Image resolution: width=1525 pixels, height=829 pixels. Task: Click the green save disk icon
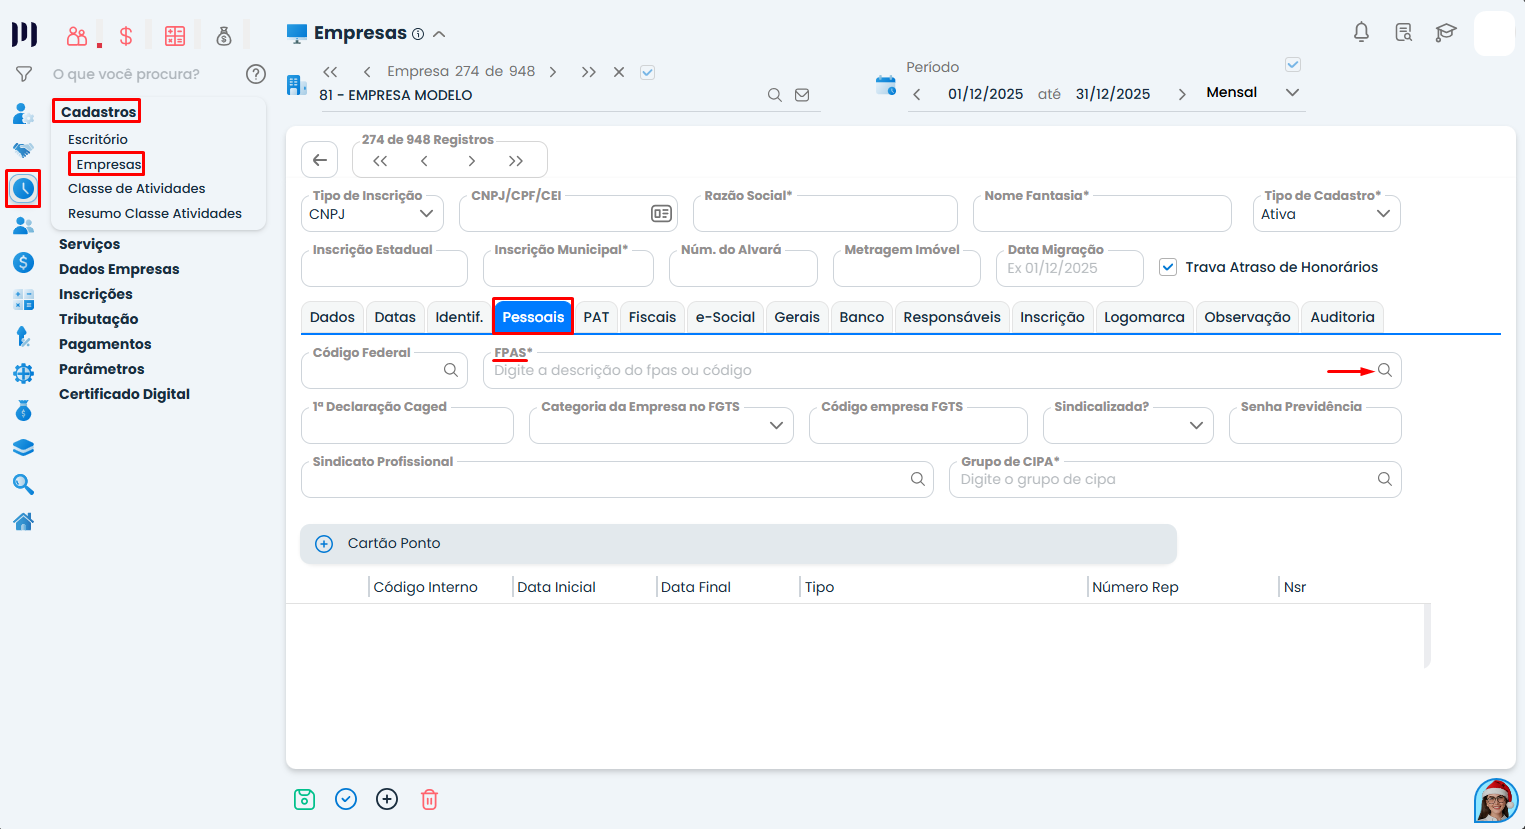point(305,799)
